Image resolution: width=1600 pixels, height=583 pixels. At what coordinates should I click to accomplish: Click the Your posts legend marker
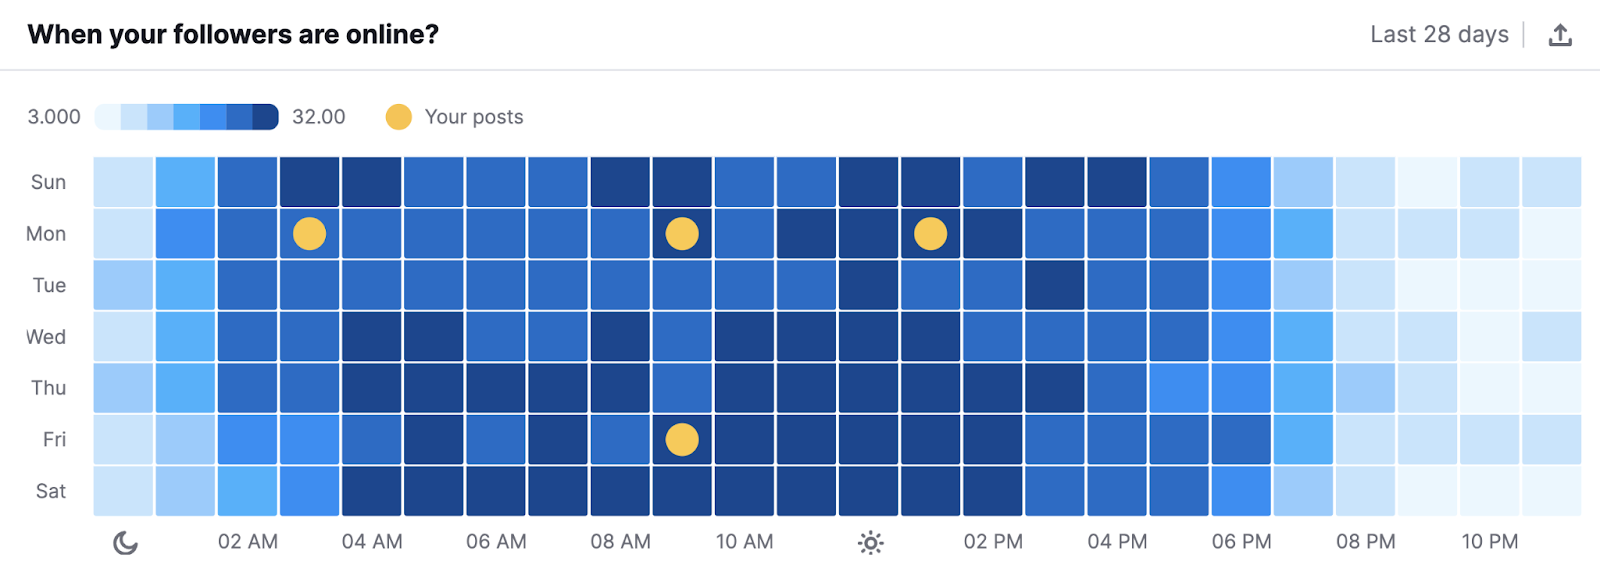coord(400,117)
